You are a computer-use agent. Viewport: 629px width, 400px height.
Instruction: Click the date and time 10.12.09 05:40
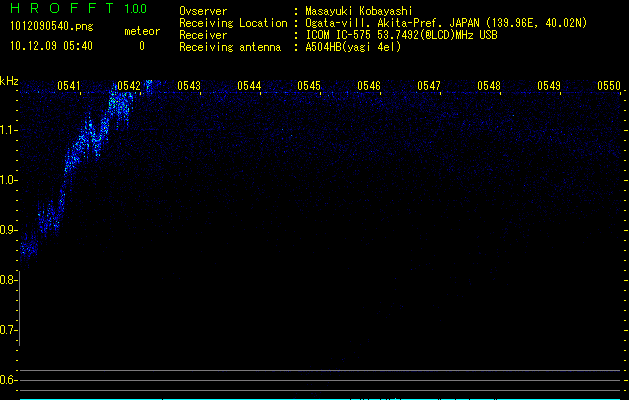pyautogui.click(x=51, y=46)
